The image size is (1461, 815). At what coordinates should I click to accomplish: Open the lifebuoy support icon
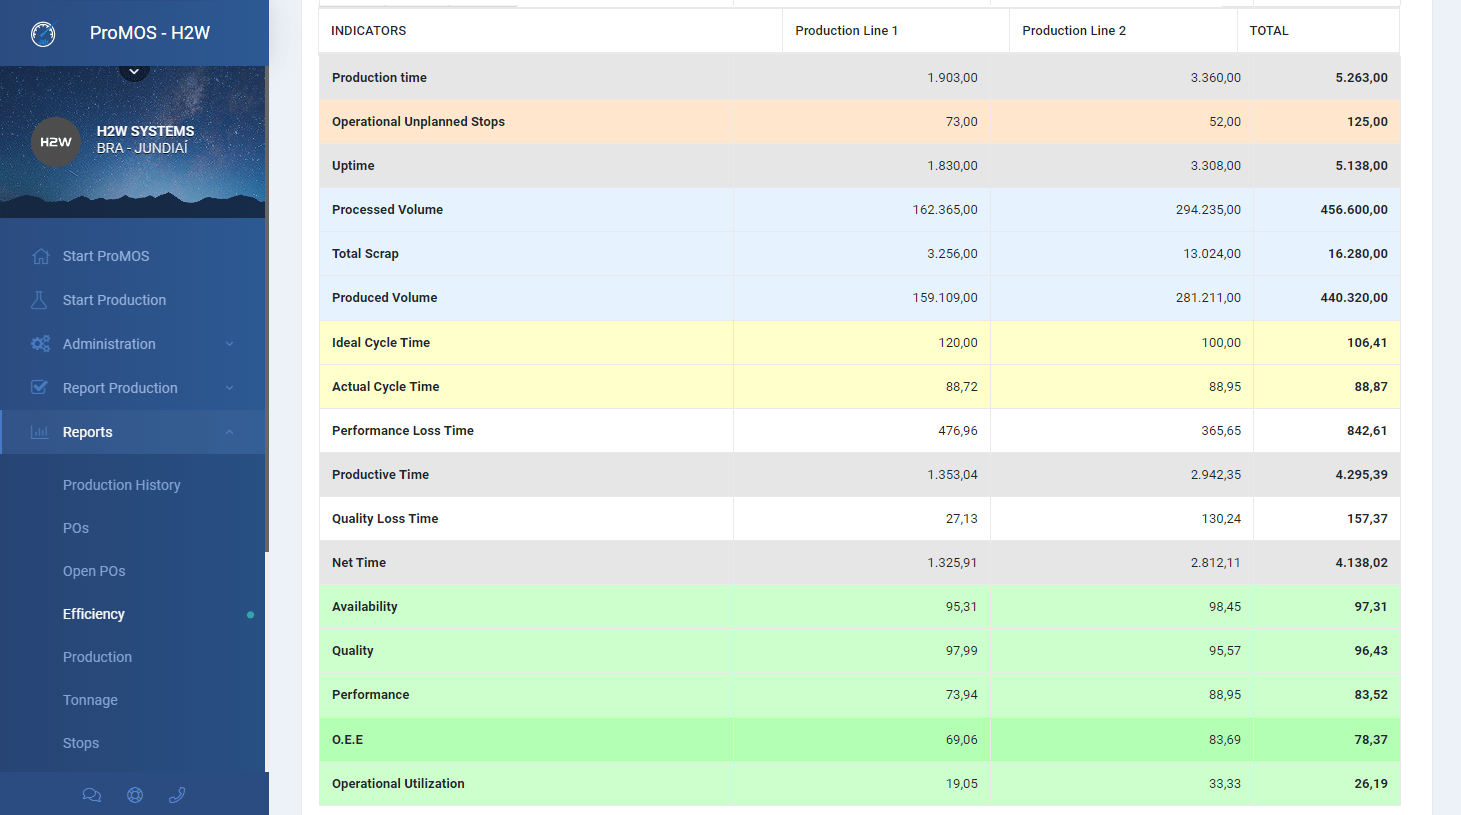click(x=135, y=795)
